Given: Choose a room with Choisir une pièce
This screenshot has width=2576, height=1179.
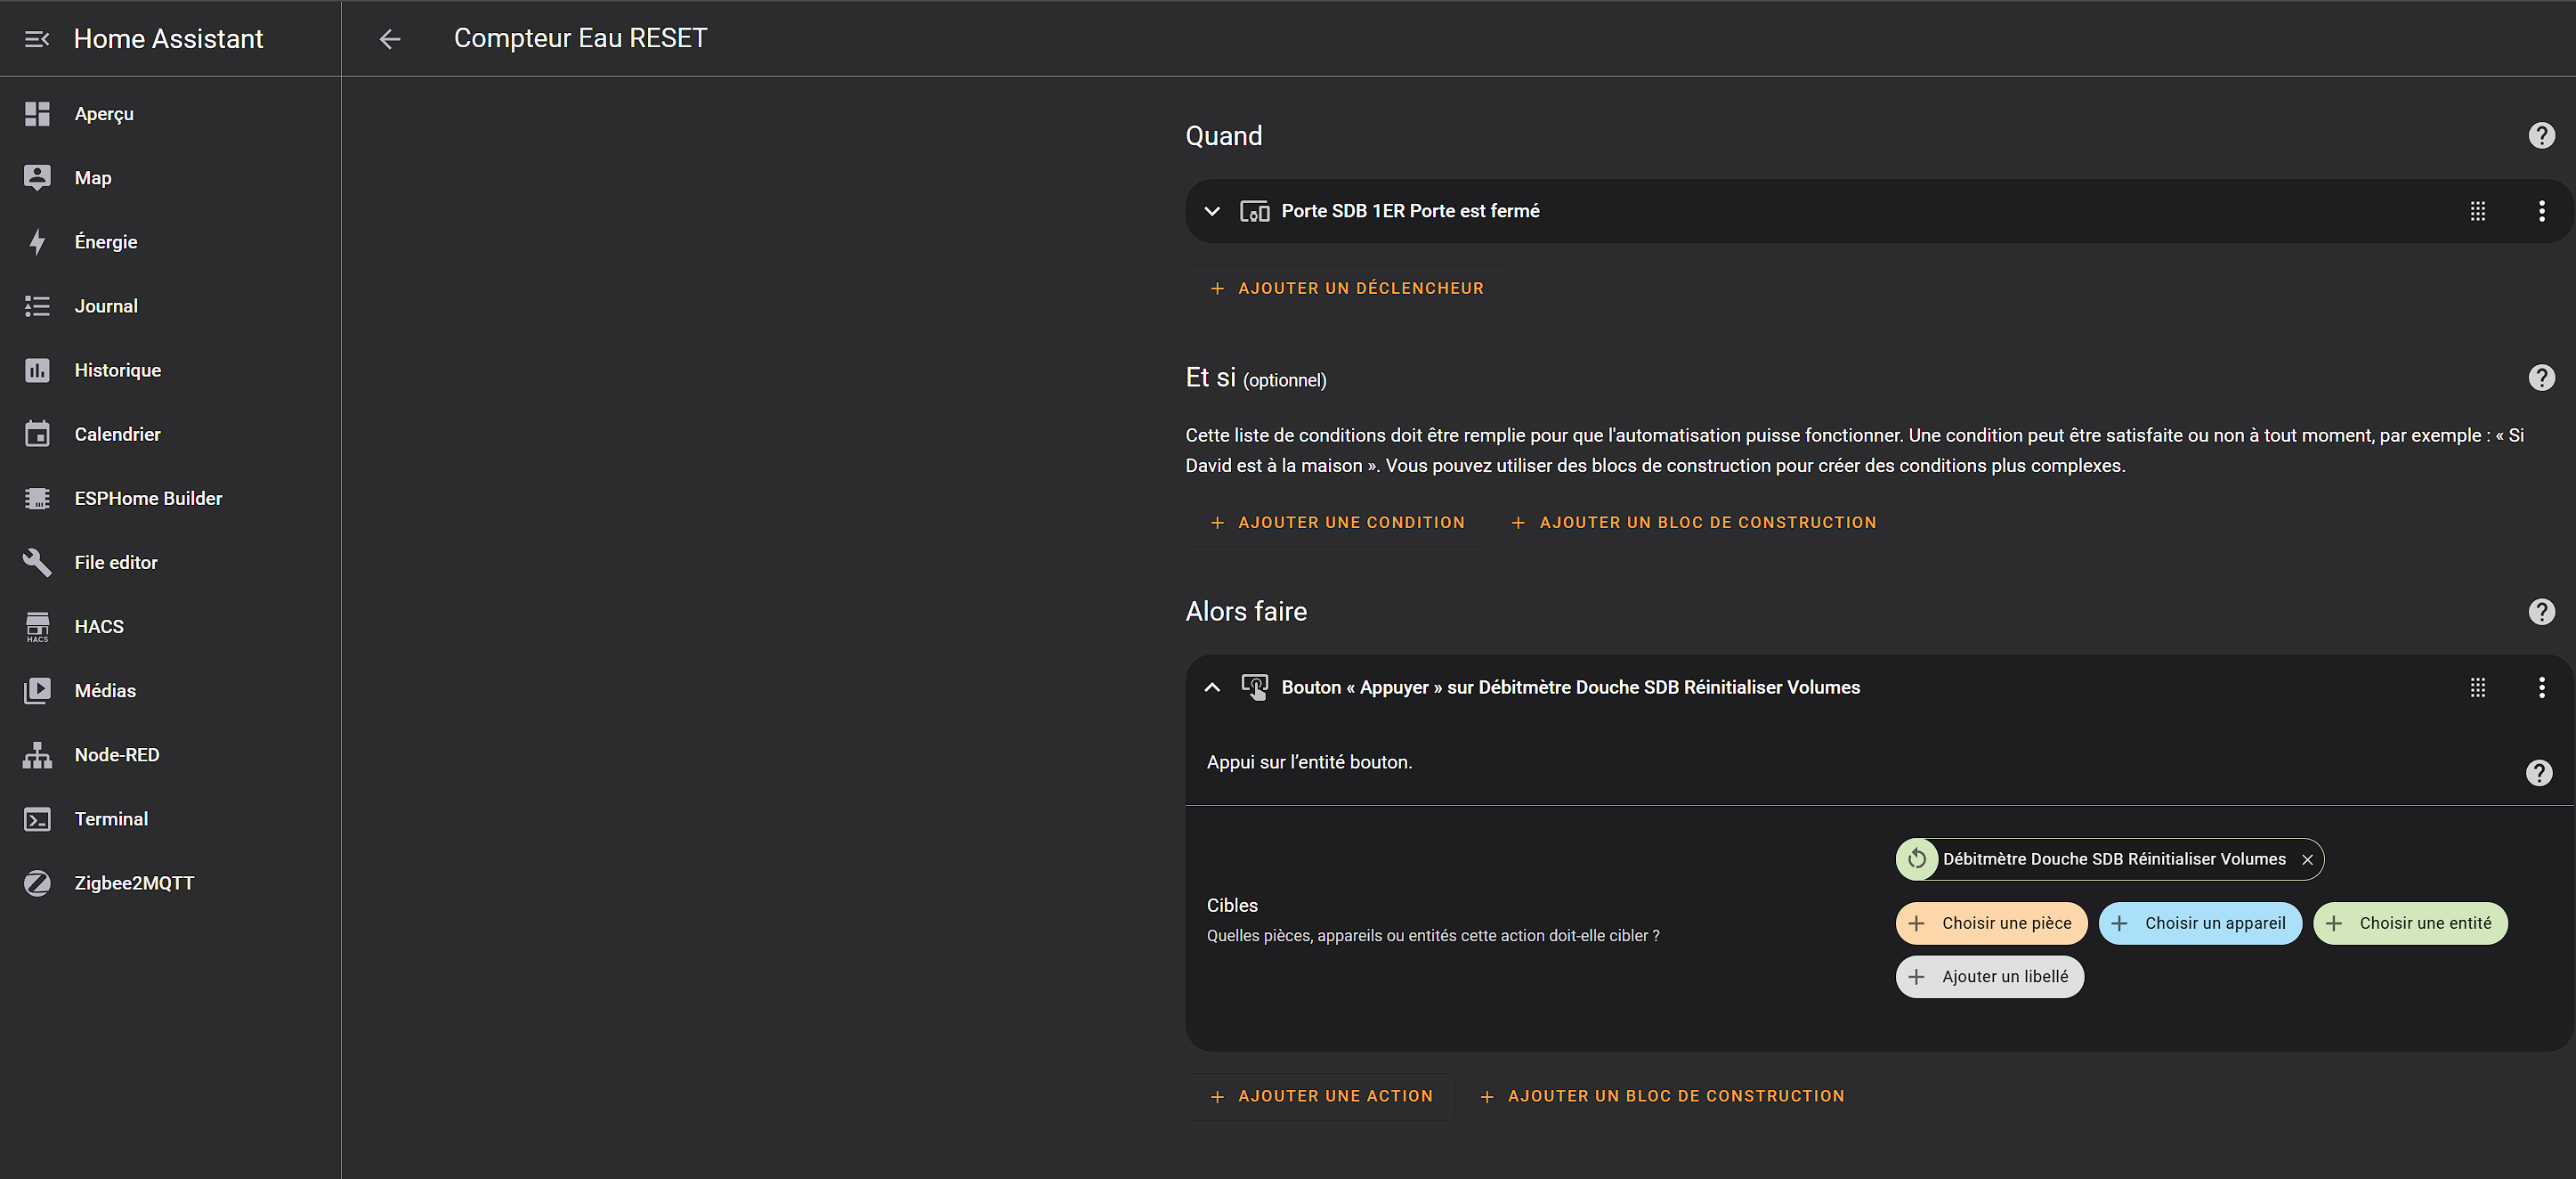Looking at the screenshot, I should click(x=1991, y=924).
